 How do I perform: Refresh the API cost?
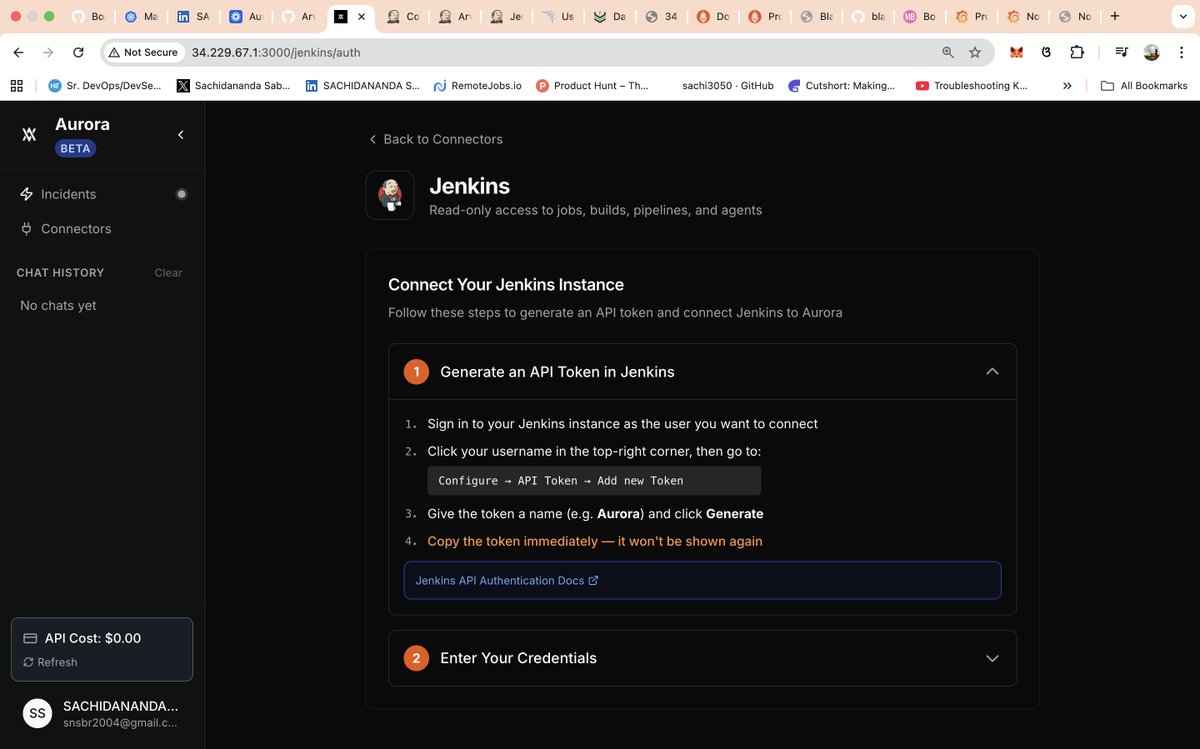pyautogui.click(x=50, y=662)
